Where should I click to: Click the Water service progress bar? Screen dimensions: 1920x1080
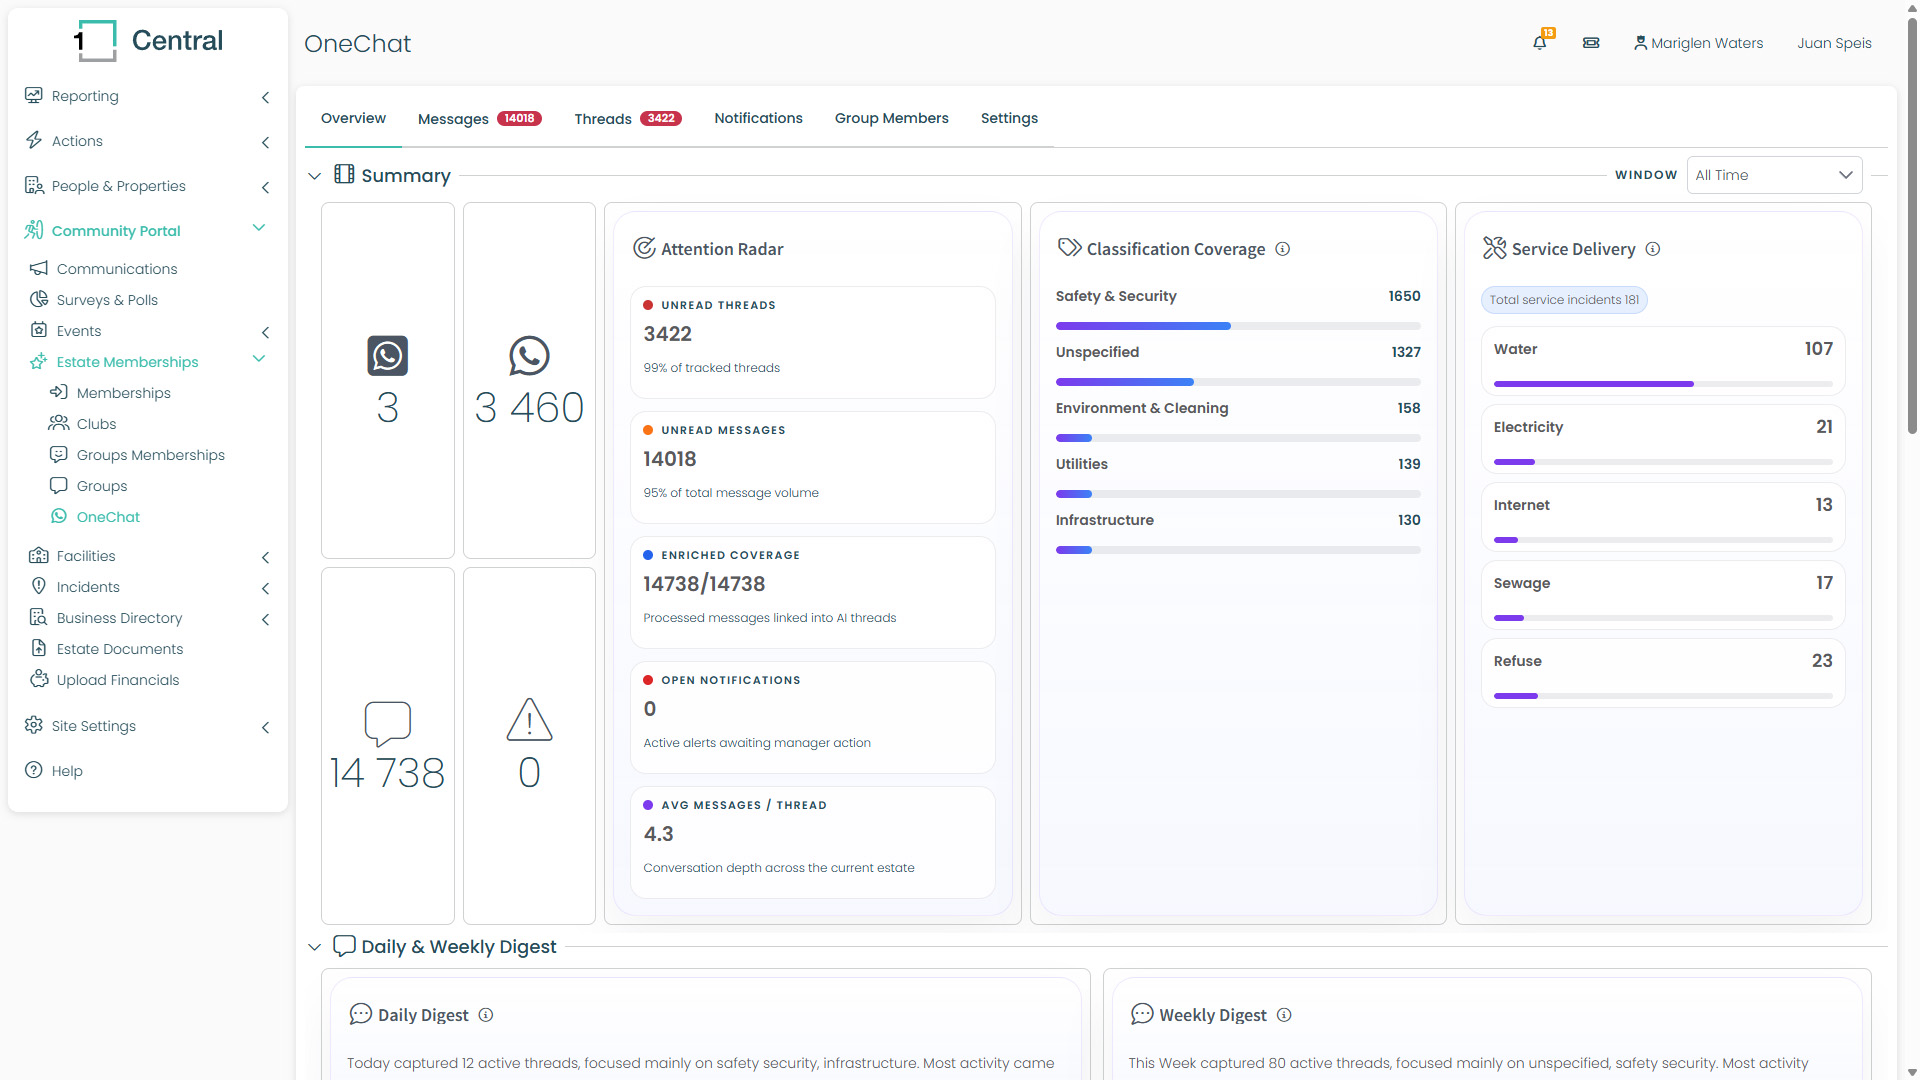1663,384
